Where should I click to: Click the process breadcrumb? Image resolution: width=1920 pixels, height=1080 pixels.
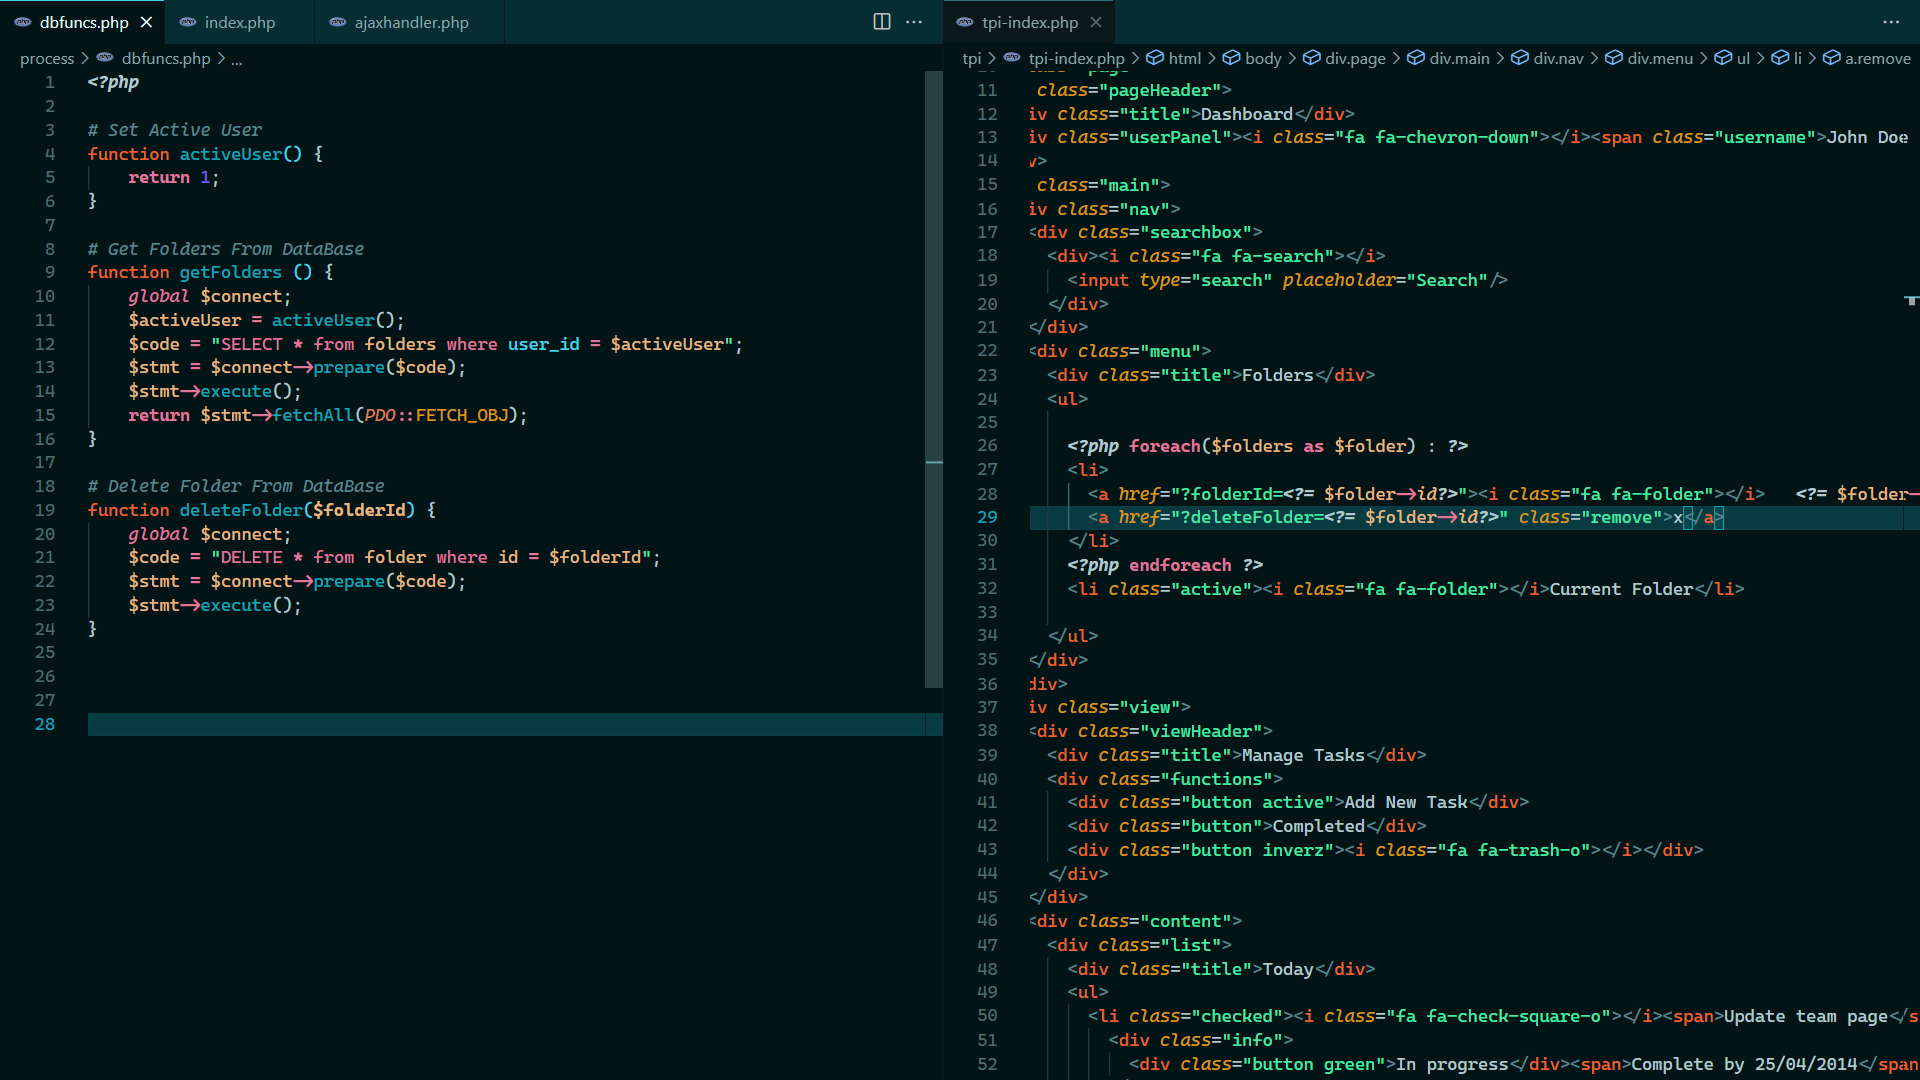(x=47, y=59)
